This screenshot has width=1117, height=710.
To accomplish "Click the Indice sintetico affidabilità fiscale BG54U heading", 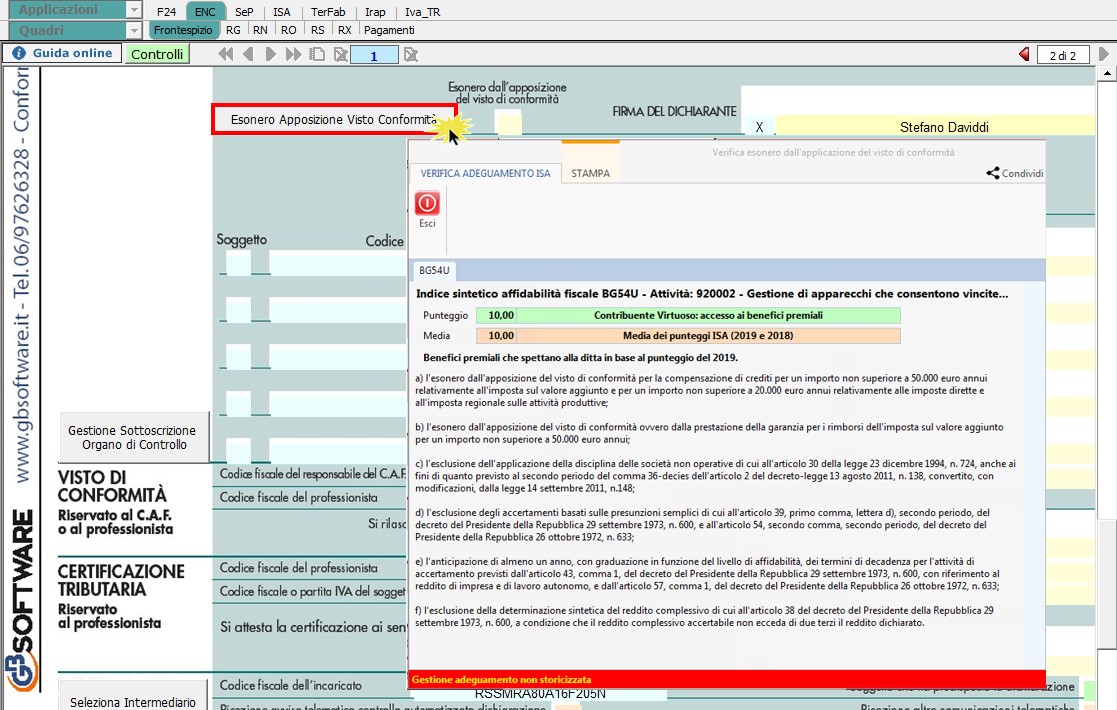I will [712, 293].
